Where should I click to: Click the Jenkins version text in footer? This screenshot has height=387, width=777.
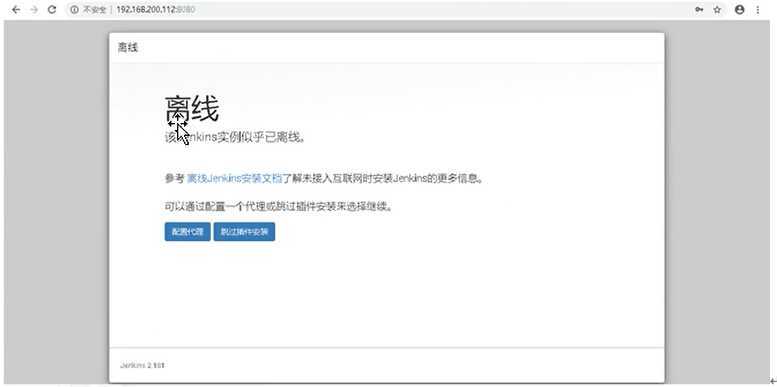(142, 365)
